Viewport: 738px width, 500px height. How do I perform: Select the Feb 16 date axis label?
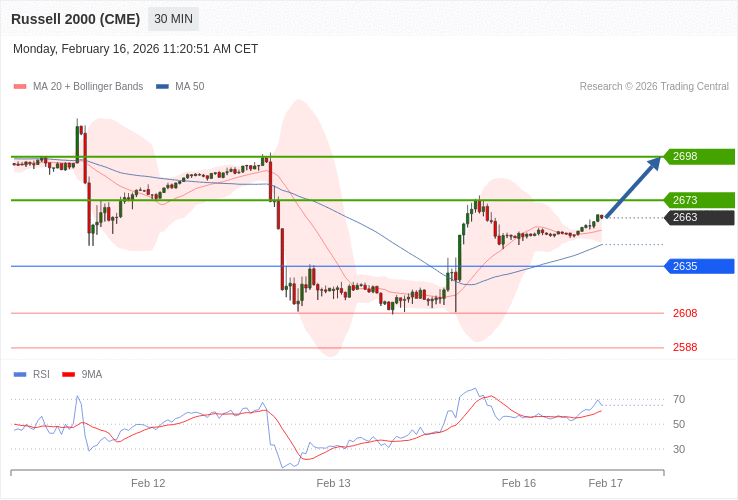tap(519, 483)
